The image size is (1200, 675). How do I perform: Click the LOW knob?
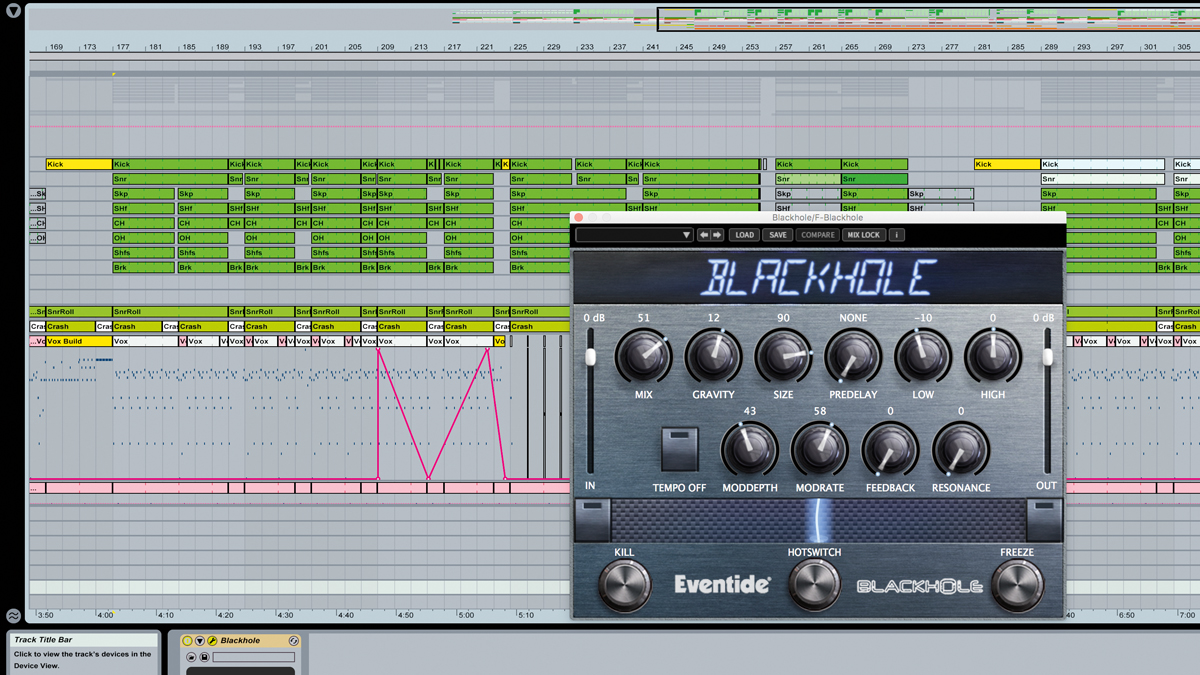923,356
